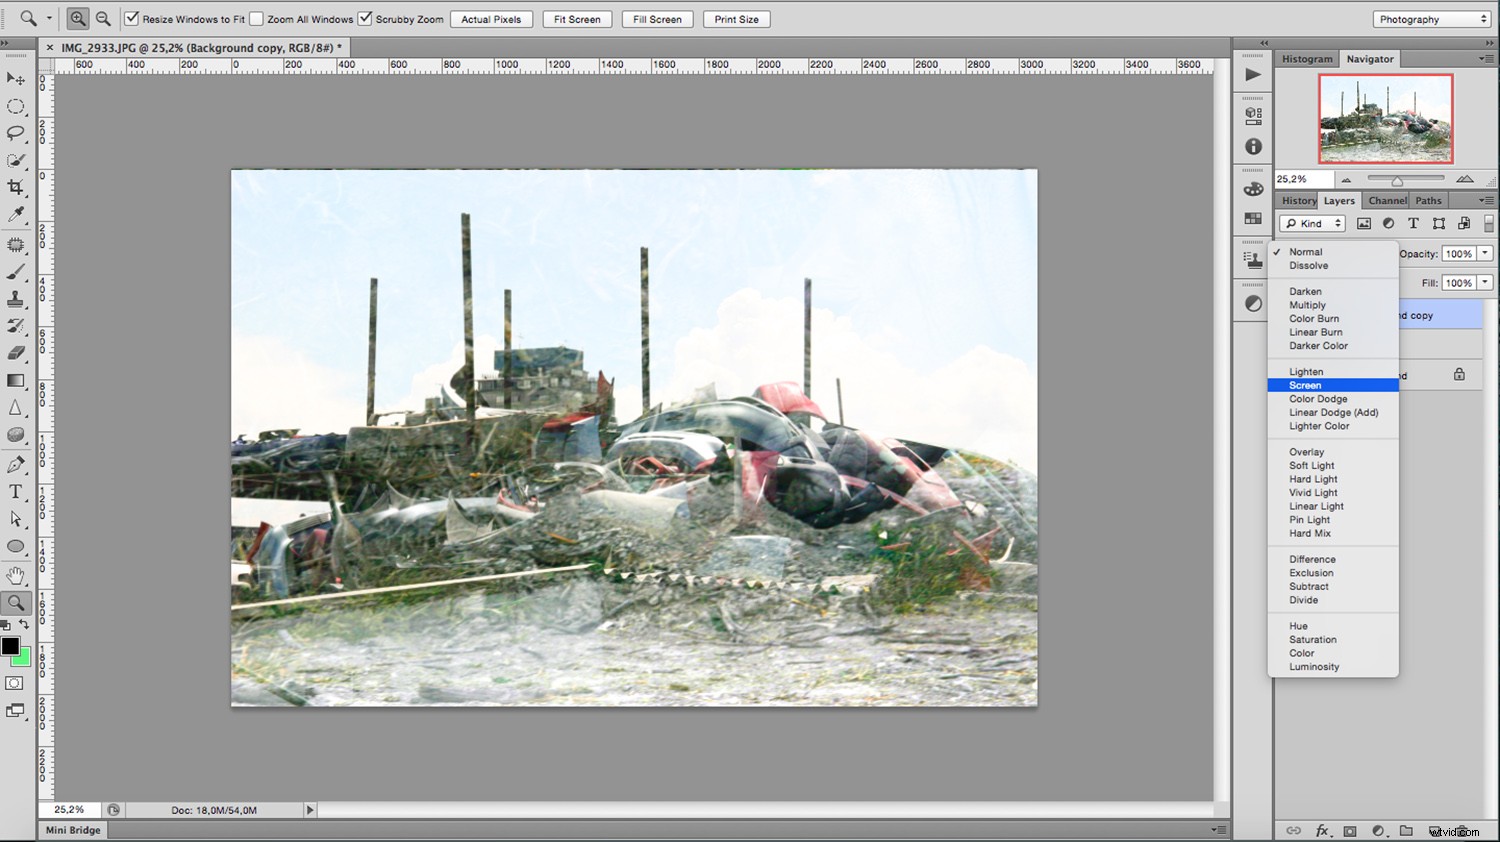Click the Fit Screen button
Image resolution: width=1500 pixels, height=842 pixels.
(x=576, y=19)
